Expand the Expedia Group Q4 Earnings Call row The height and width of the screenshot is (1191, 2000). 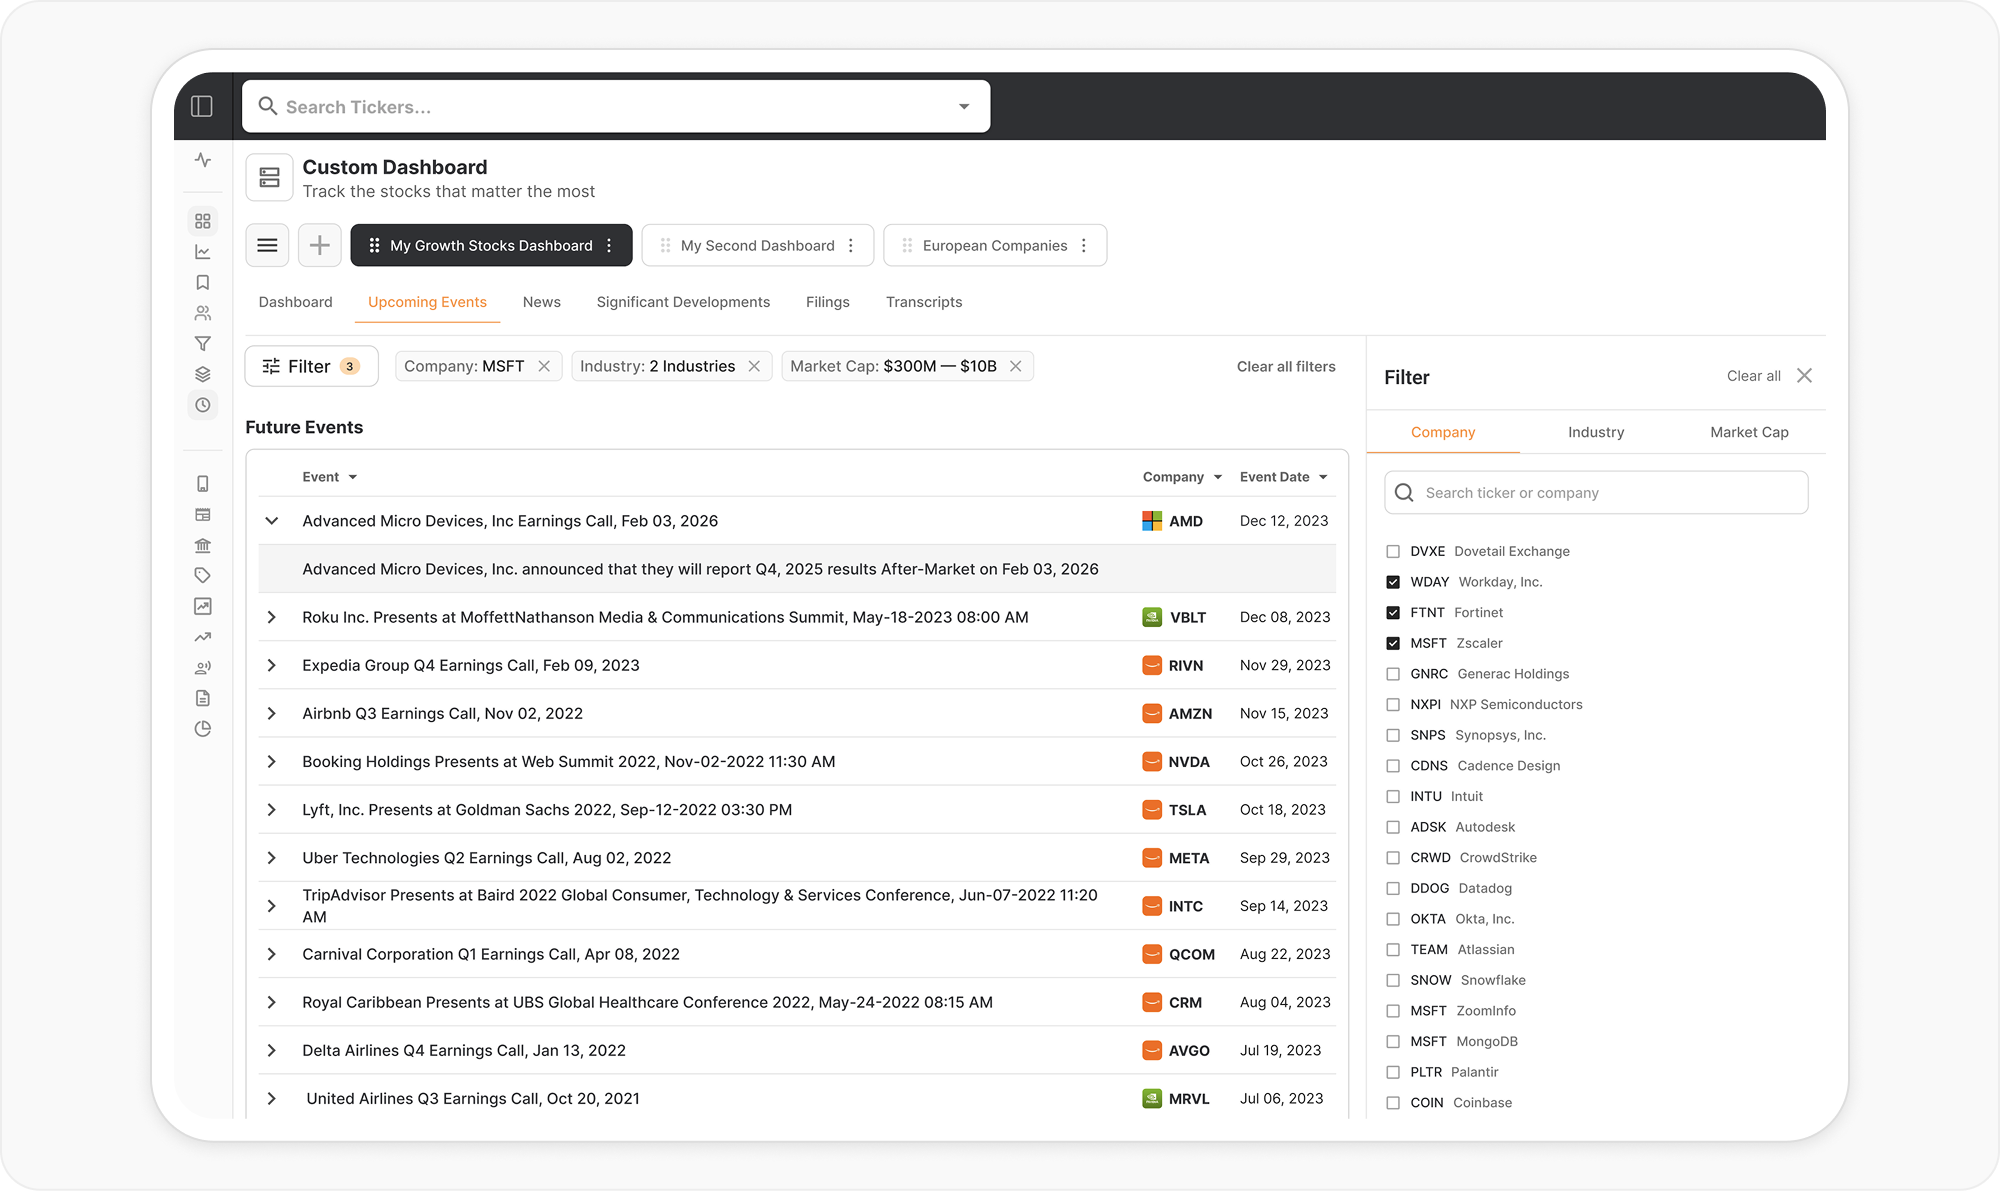click(x=271, y=665)
